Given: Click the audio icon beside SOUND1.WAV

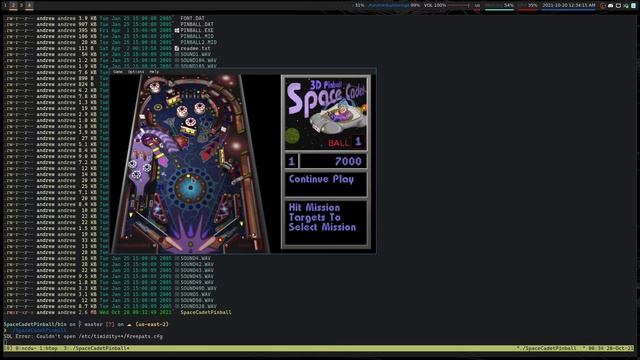Looking at the screenshot, I should (177, 54).
